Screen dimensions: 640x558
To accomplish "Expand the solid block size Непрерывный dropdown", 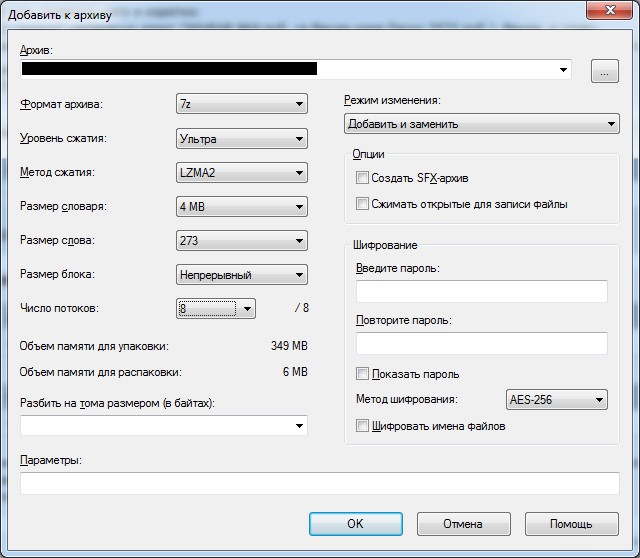I will click(x=241, y=275).
